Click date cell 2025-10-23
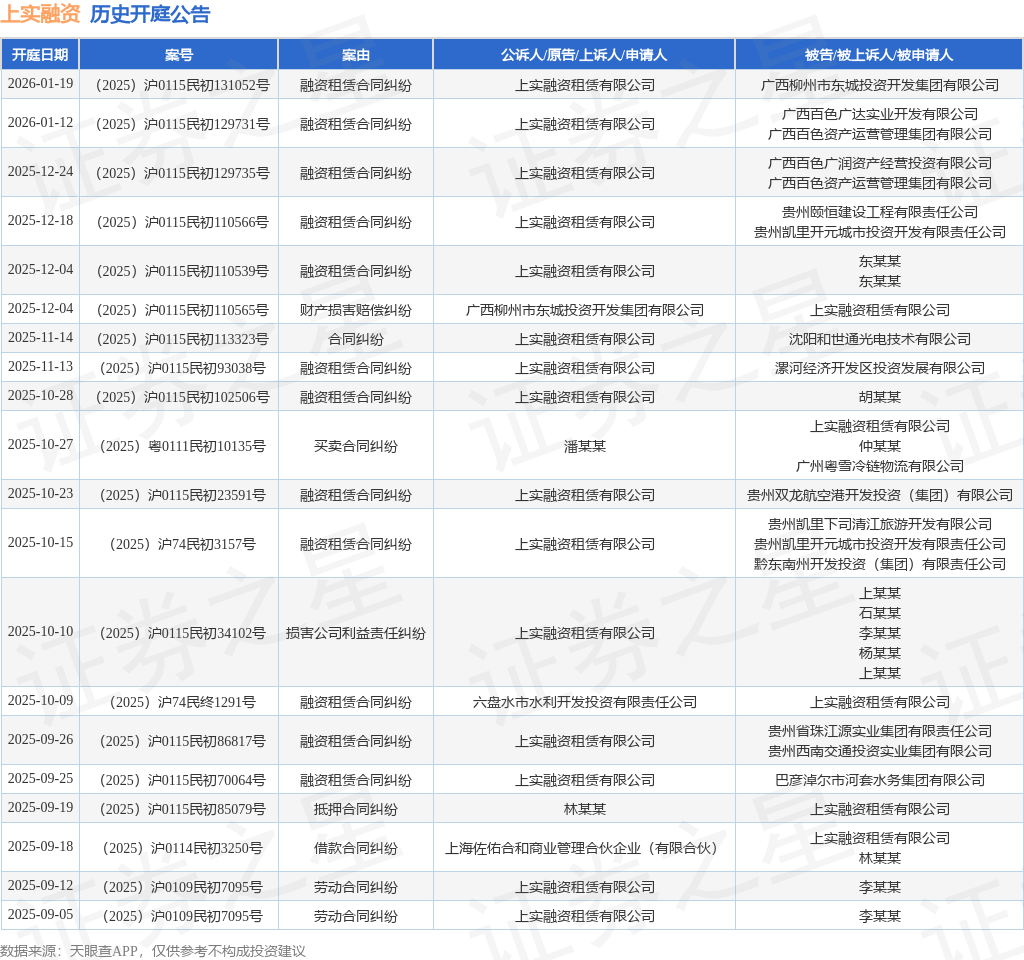This screenshot has width=1024, height=960. (40, 494)
